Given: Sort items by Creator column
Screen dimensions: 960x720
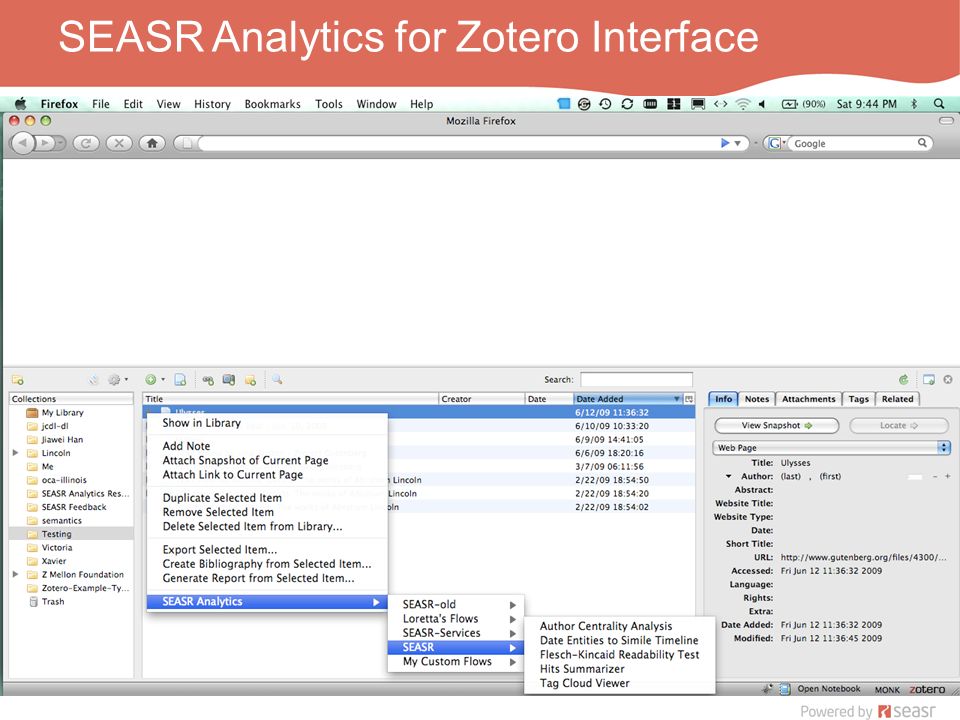Looking at the screenshot, I should tap(481, 399).
